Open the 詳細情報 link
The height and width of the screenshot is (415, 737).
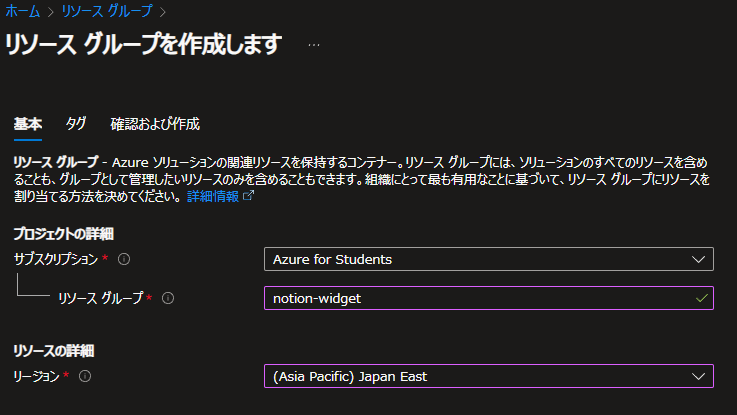(x=213, y=196)
